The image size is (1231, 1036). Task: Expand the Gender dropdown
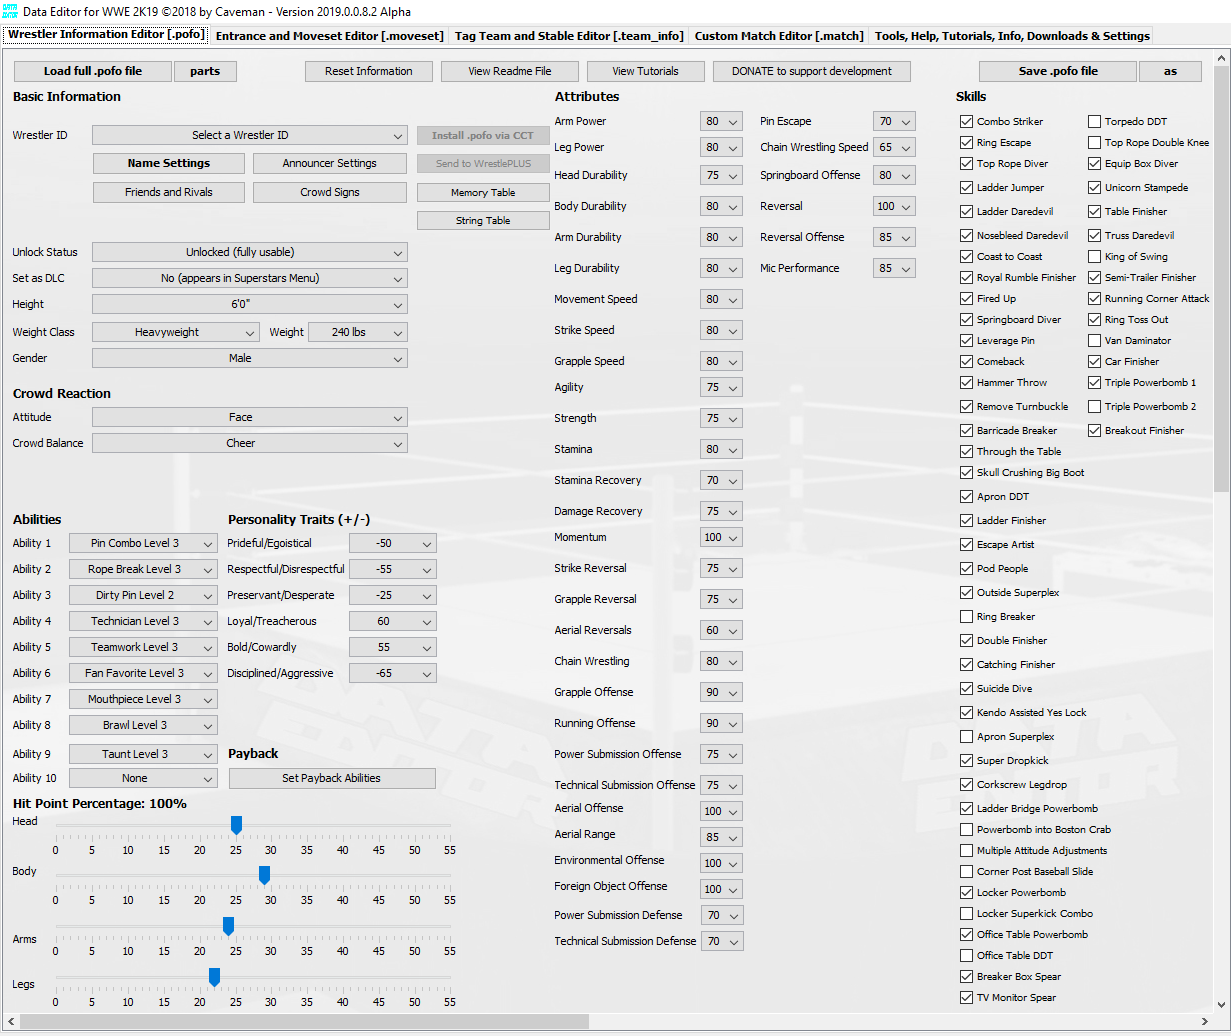pyautogui.click(x=250, y=359)
